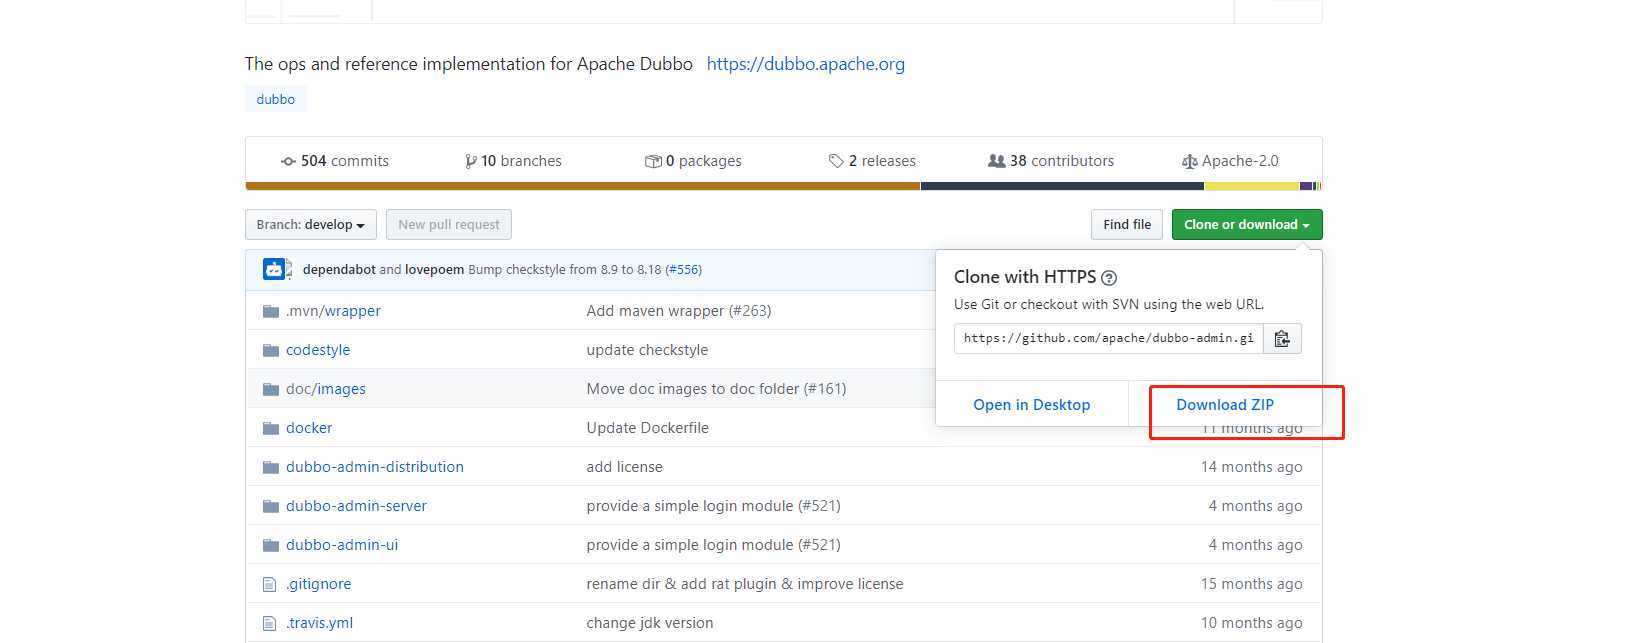The width and height of the screenshot is (1633, 643).
Task: Click folder icon beside dubbo-admin-server
Action: (x=270, y=506)
